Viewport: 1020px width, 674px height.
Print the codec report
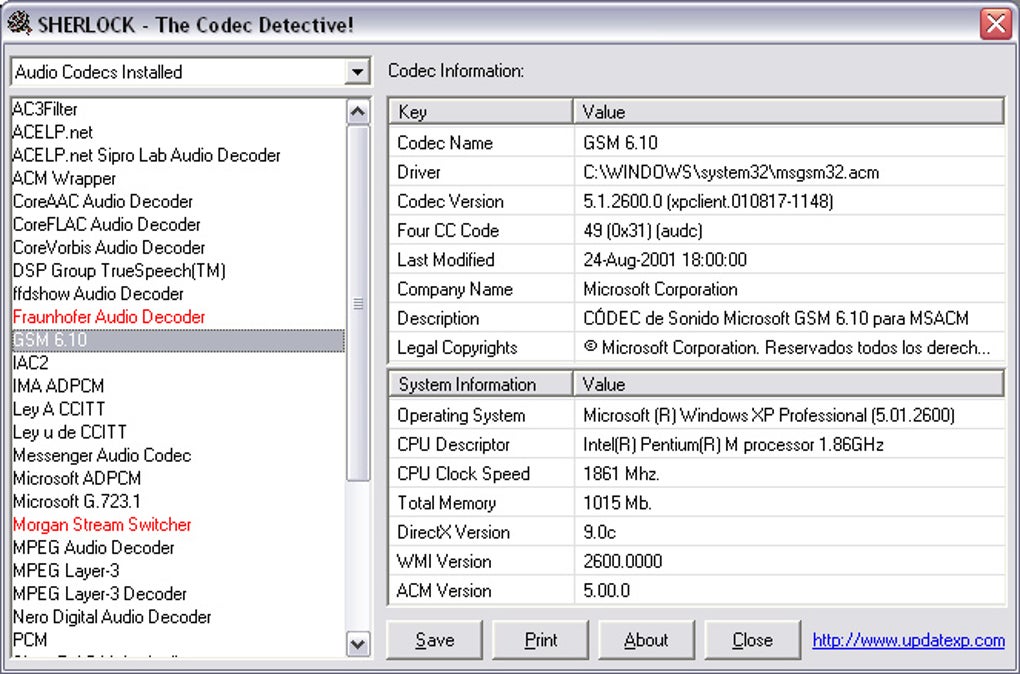pos(541,640)
